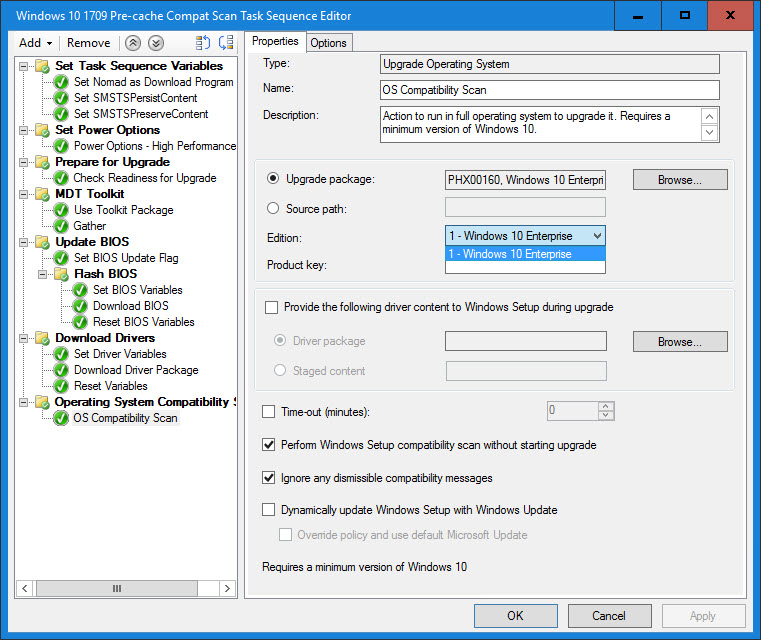Click the move step down arrow icon
The height and width of the screenshot is (640, 761).
pyautogui.click(x=155, y=43)
